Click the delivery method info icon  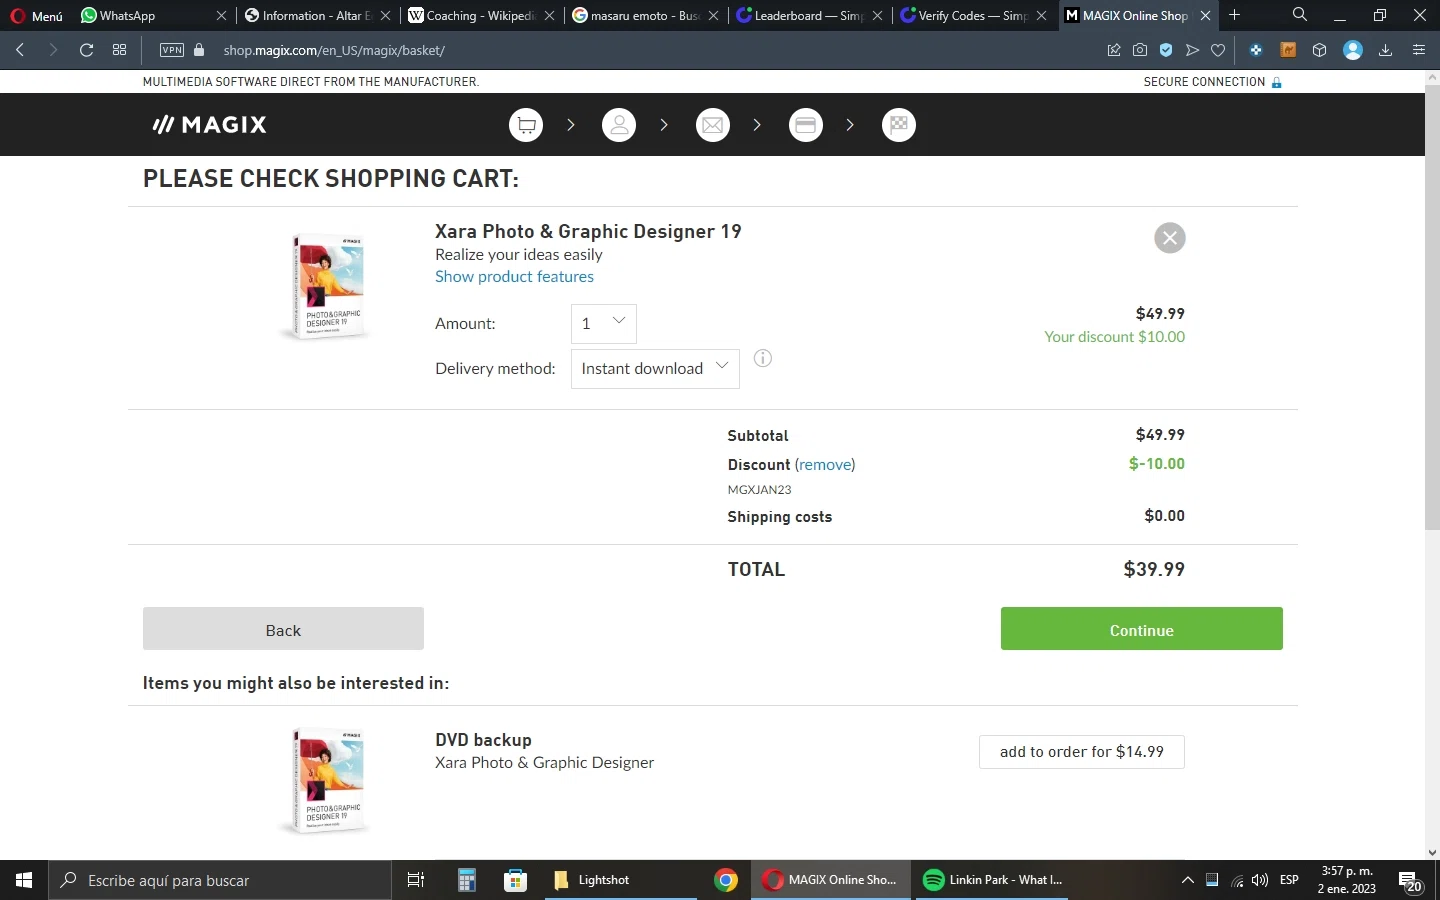(x=763, y=358)
